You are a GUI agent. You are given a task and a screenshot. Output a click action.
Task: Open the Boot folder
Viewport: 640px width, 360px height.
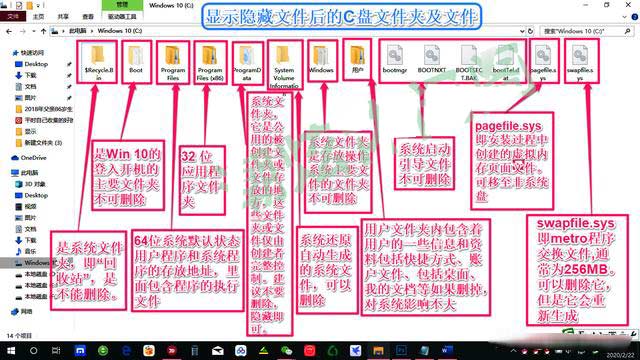[136, 60]
